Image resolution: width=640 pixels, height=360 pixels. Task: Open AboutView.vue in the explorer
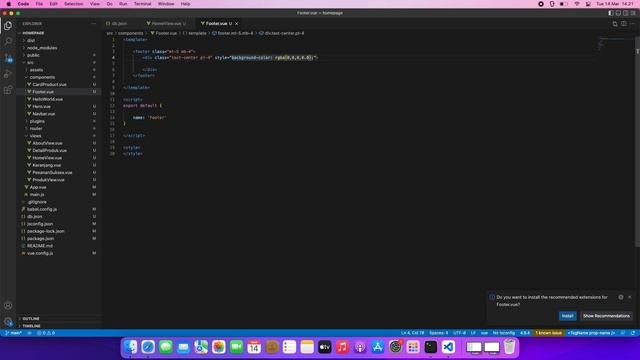pos(47,143)
